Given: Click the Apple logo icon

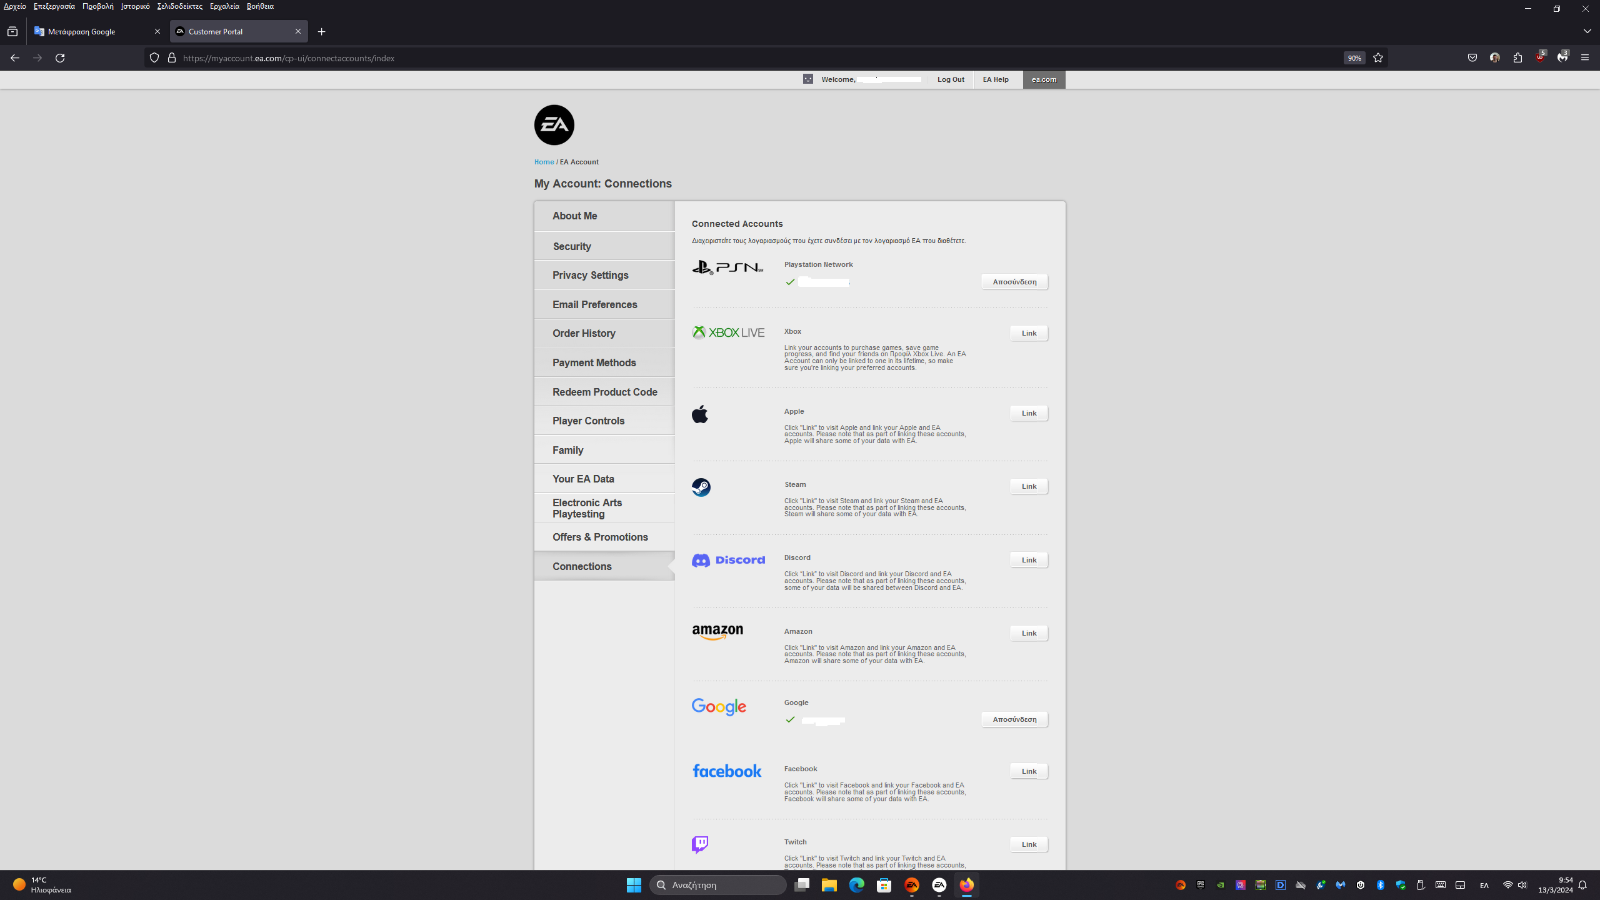Looking at the screenshot, I should [700, 414].
